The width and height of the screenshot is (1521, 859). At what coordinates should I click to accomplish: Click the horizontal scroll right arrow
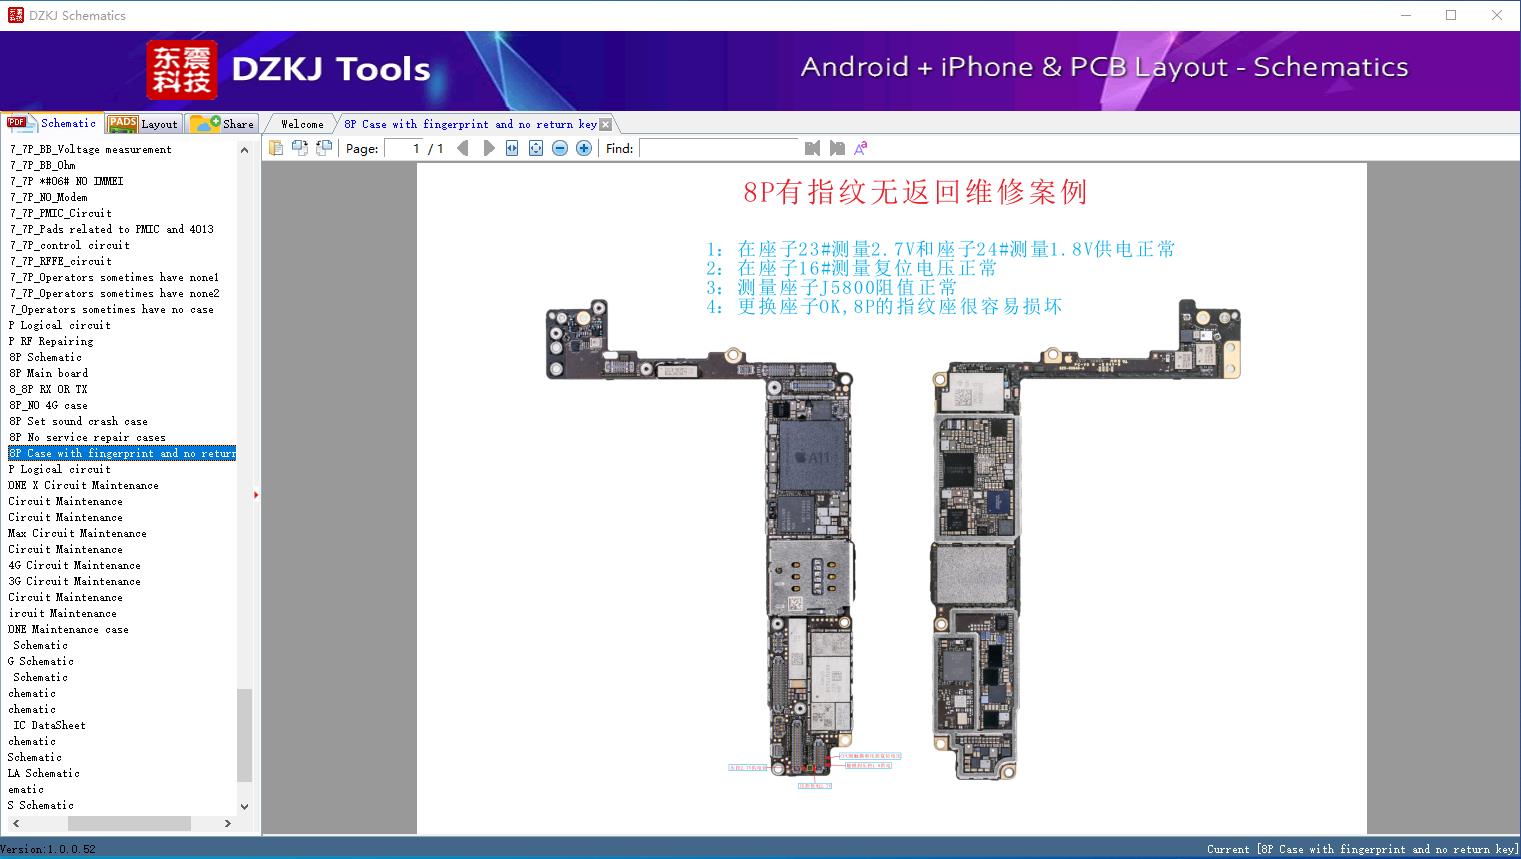(228, 823)
